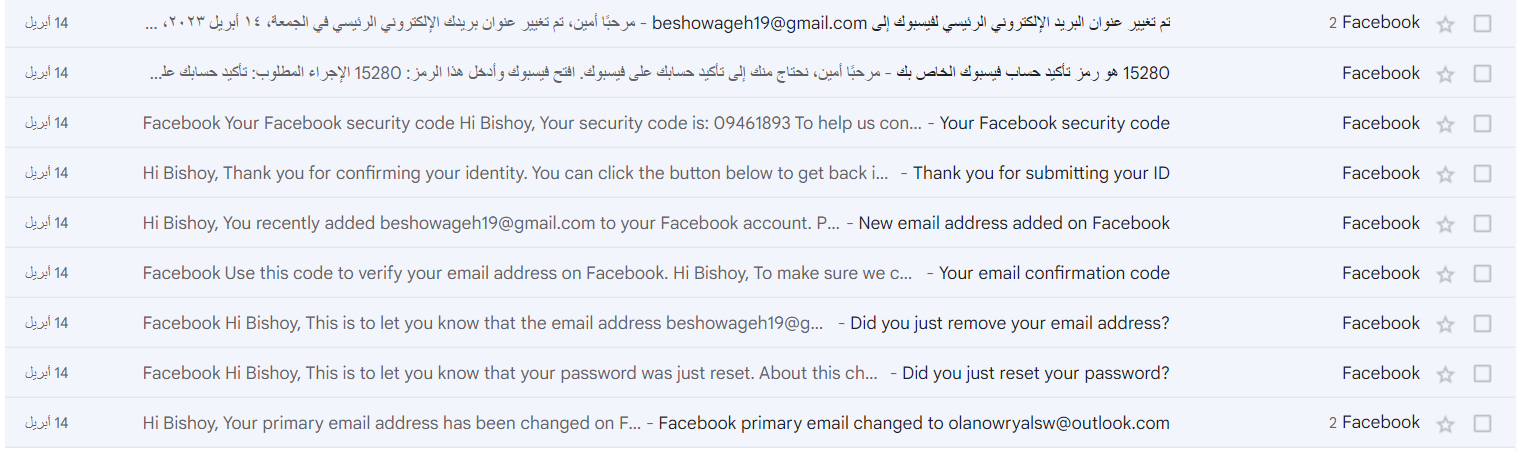The width and height of the screenshot is (1517, 450).
Task: Tick checkbox for 'Thank you for submitting your ID'
Action: click(x=1482, y=173)
